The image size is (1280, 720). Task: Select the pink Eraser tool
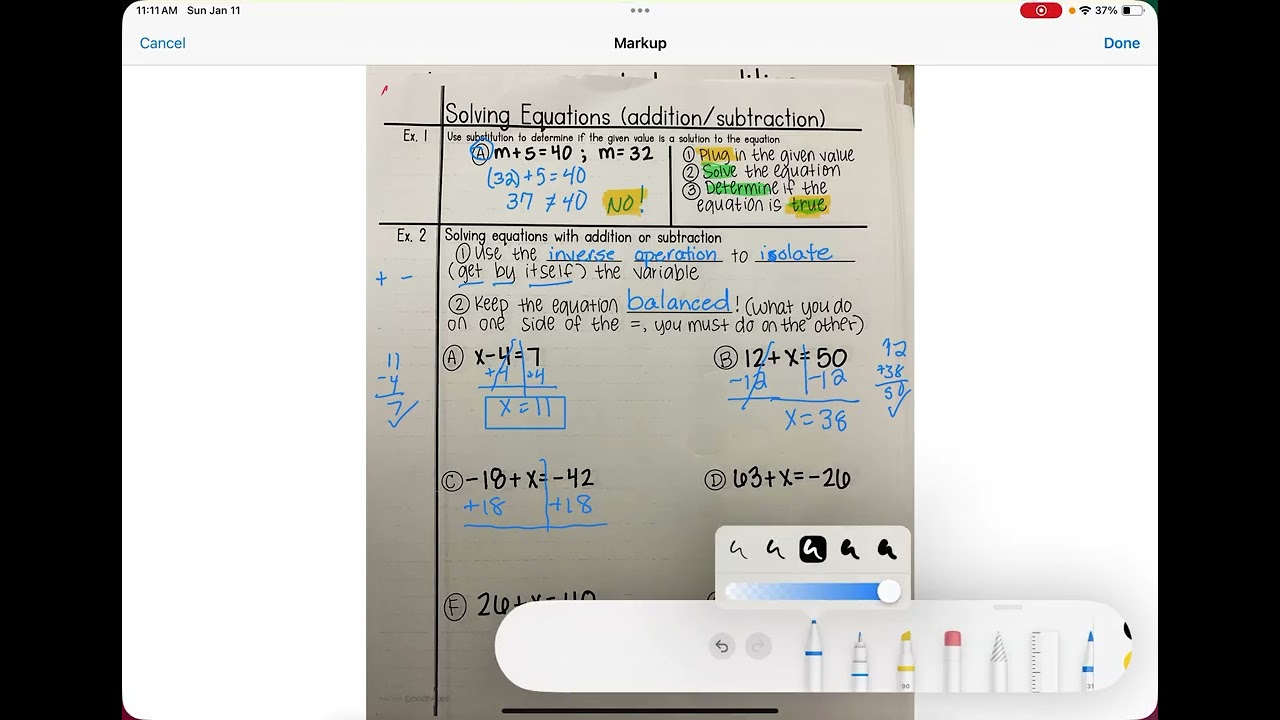pyautogui.click(x=952, y=660)
